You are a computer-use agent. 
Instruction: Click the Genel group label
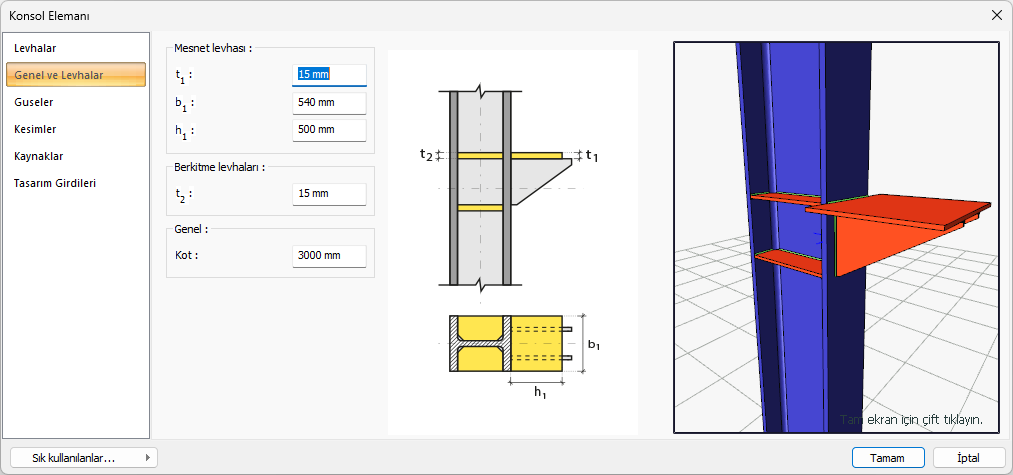pyautogui.click(x=191, y=229)
